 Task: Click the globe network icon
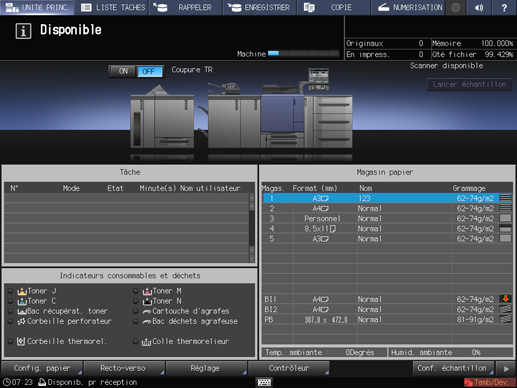tap(456, 7)
